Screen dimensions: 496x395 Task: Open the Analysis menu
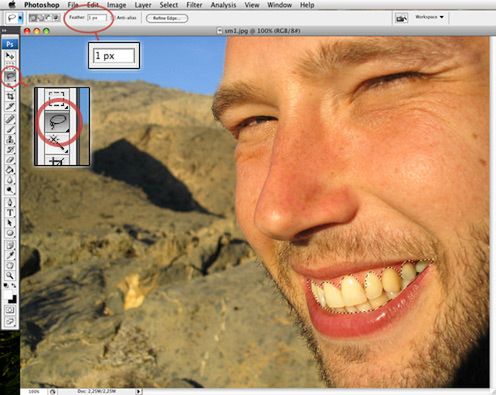(x=223, y=5)
